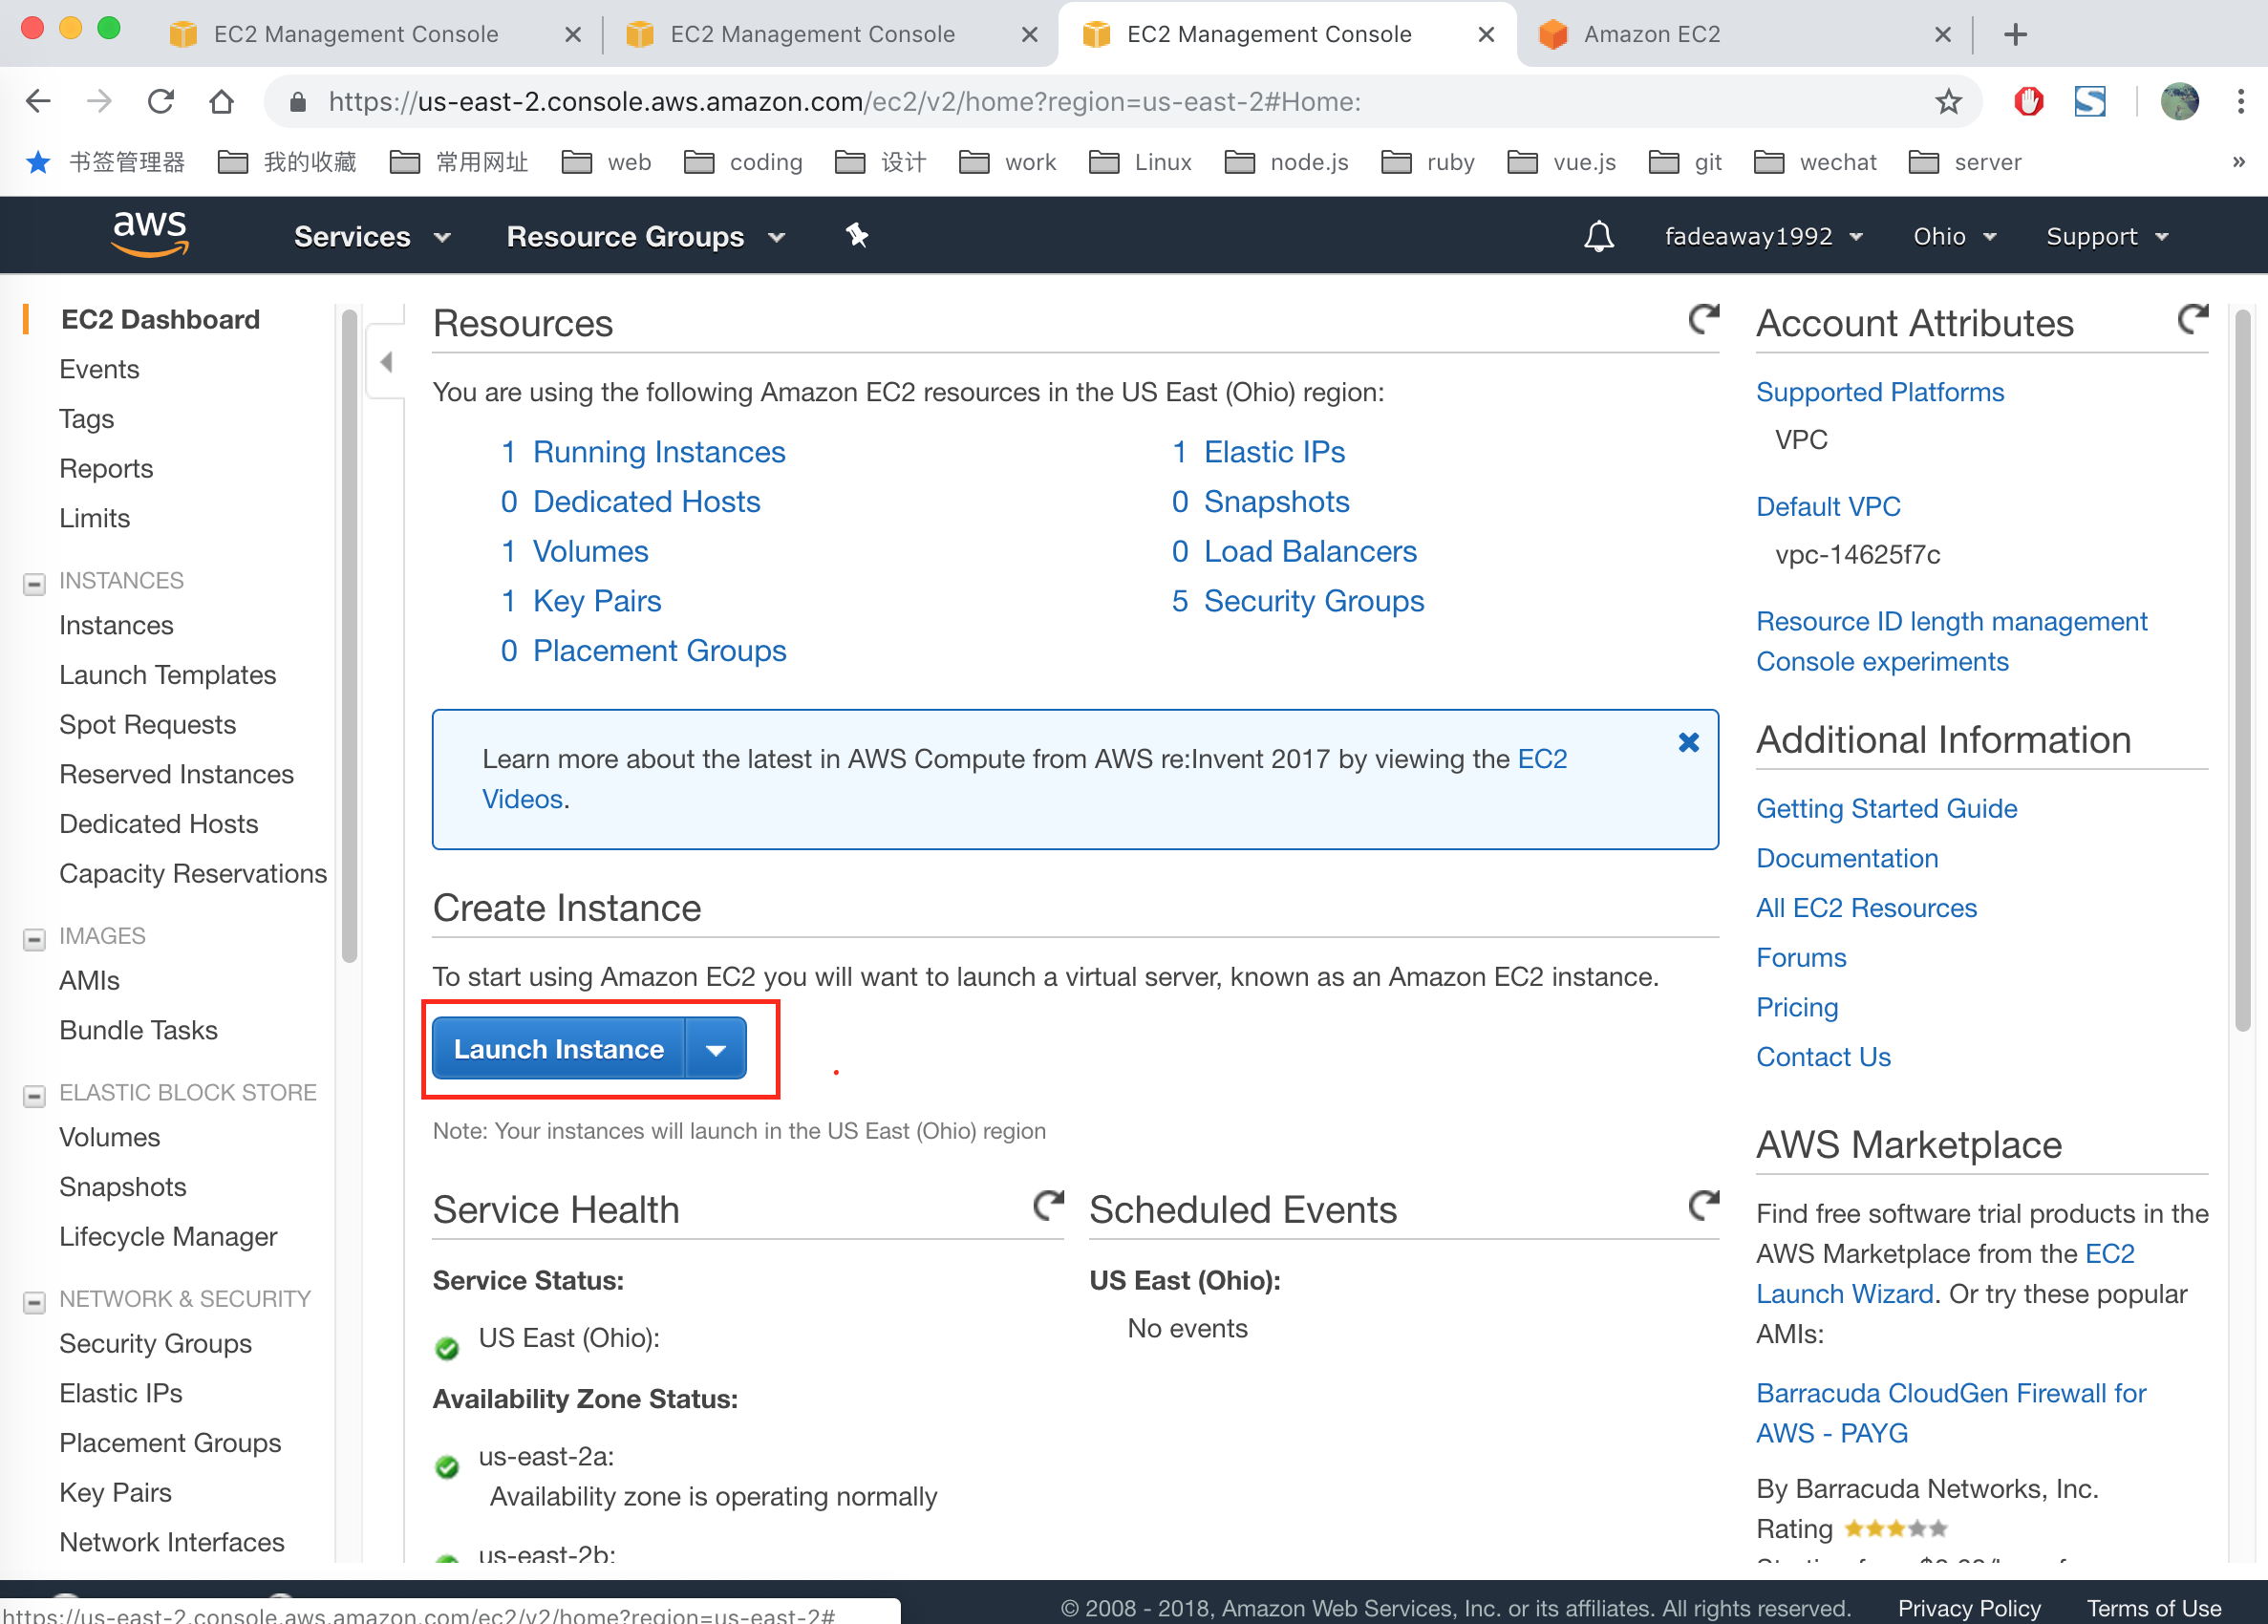2268x1624 pixels.
Task: Refresh the Resources section
Action: pyautogui.click(x=1703, y=320)
